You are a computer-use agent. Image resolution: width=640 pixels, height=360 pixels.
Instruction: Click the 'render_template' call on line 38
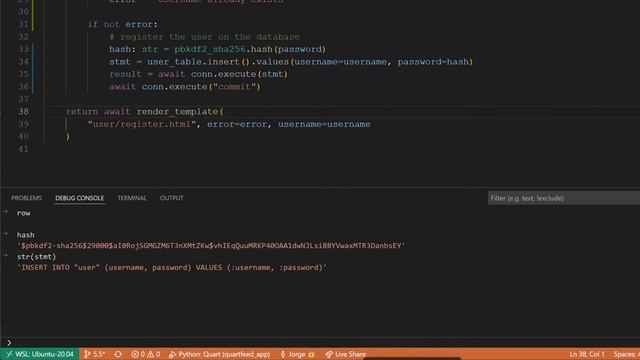coord(177,111)
